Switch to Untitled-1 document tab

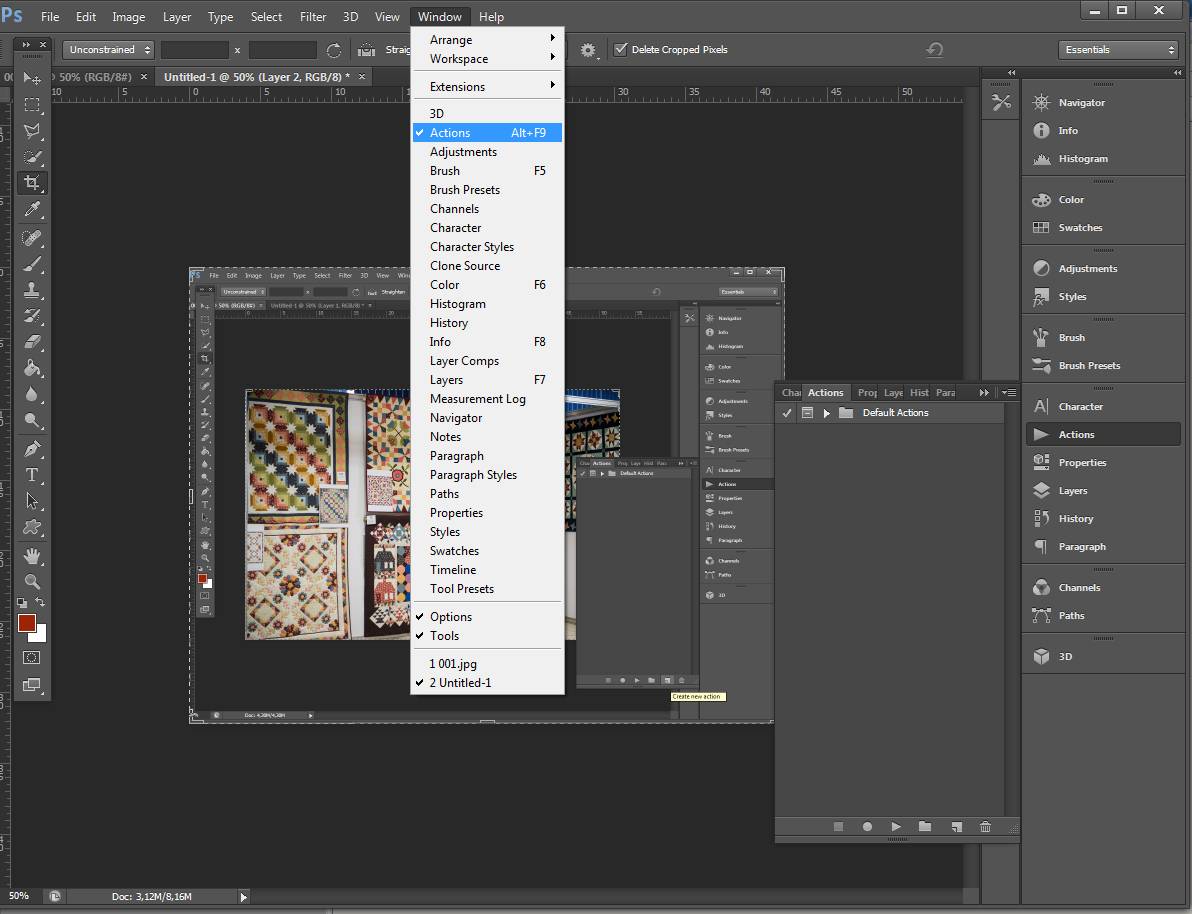click(x=257, y=77)
